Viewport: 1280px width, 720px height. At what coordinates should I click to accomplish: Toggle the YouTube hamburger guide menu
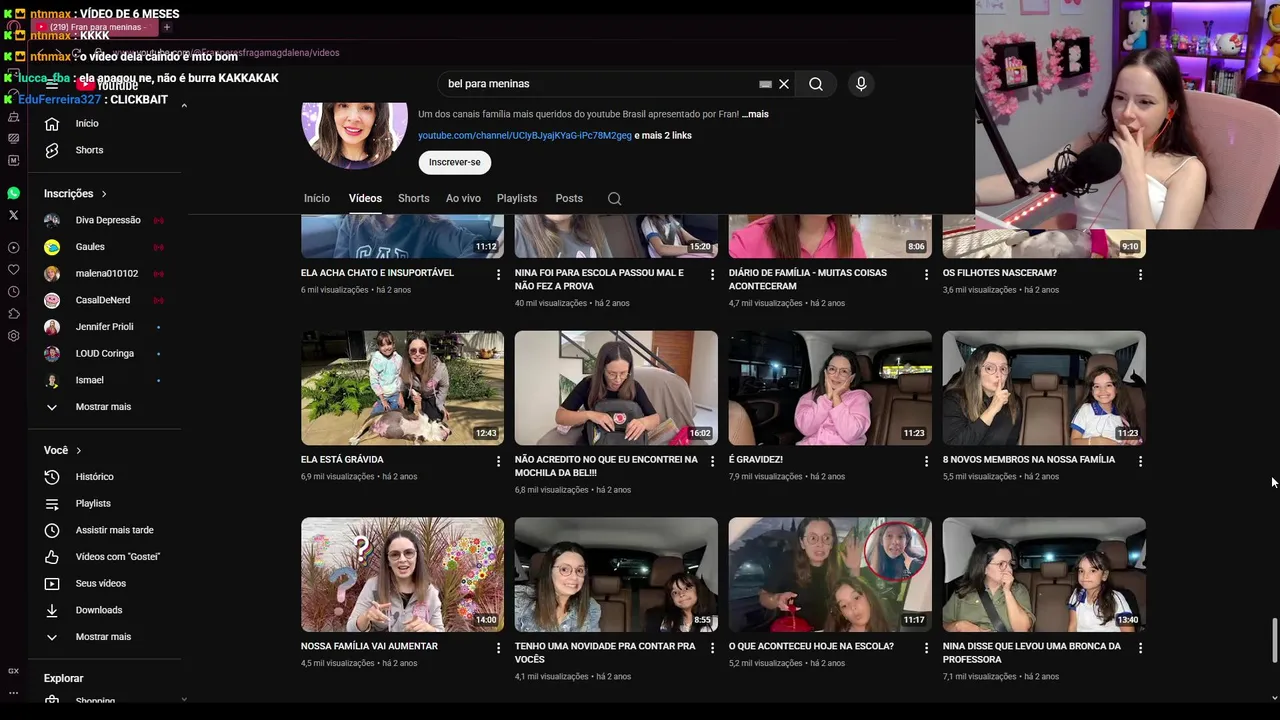pyautogui.click(x=52, y=85)
